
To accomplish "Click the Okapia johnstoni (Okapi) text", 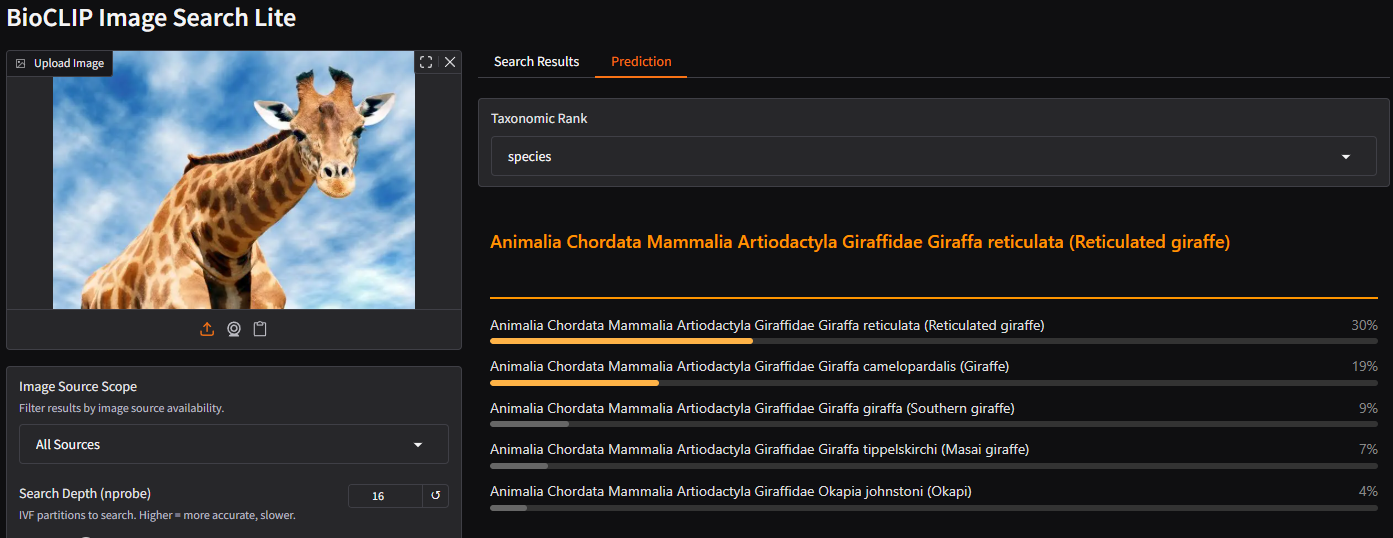I will point(731,492).
